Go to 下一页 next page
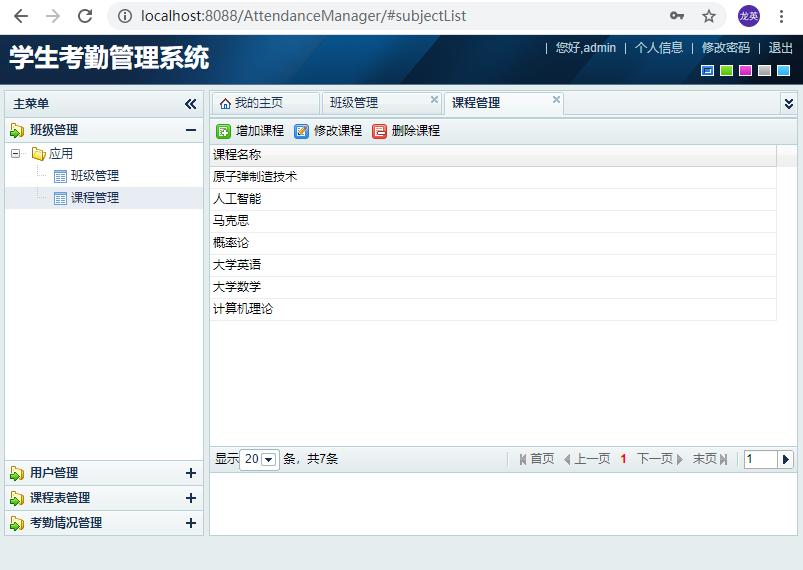 coord(660,459)
